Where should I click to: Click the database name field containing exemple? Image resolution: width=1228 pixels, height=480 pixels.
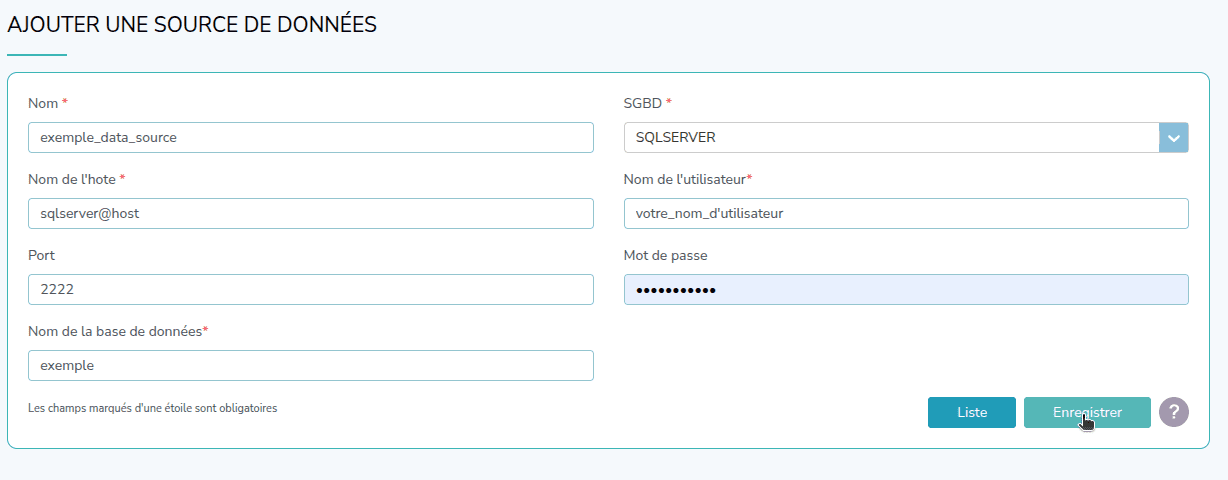[310, 366]
